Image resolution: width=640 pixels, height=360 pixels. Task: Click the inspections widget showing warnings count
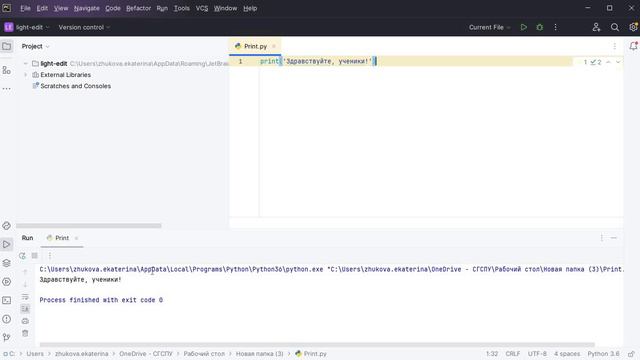click(x=592, y=62)
